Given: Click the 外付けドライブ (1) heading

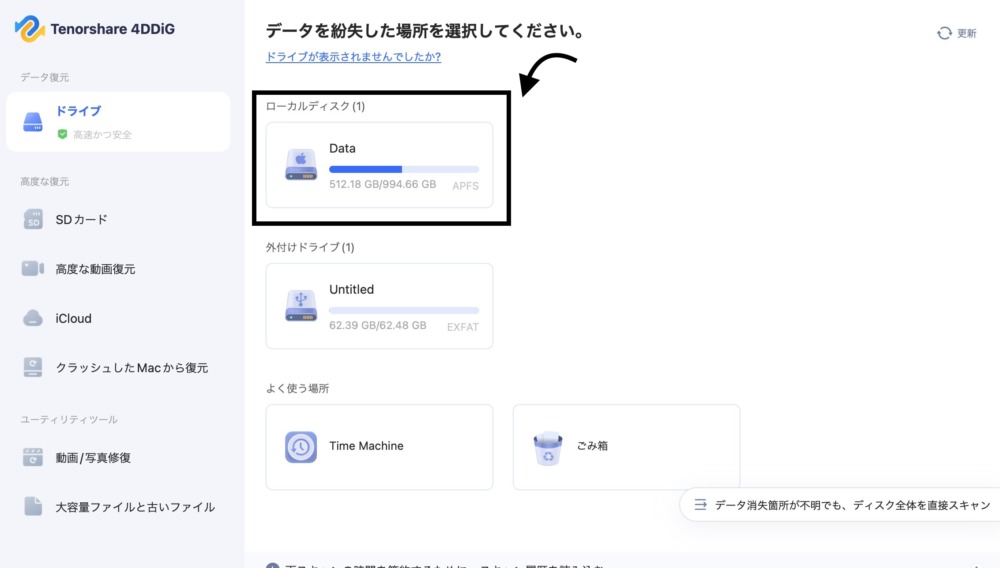Looking at the screenshot, I should (310, 247).
